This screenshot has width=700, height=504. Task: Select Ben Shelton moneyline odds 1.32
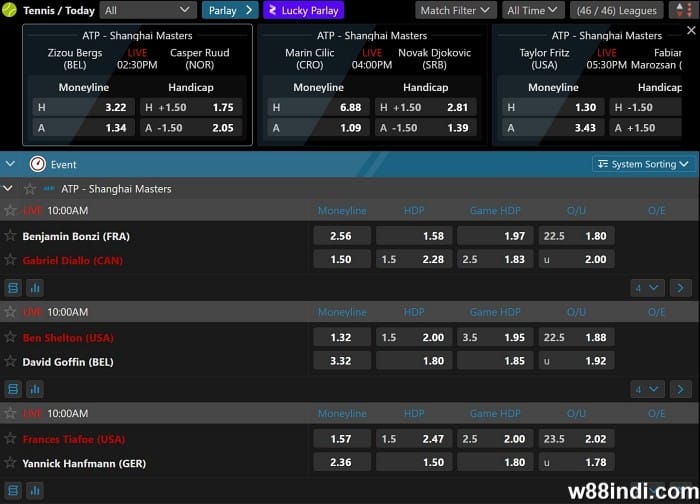(x=341, y=338)
